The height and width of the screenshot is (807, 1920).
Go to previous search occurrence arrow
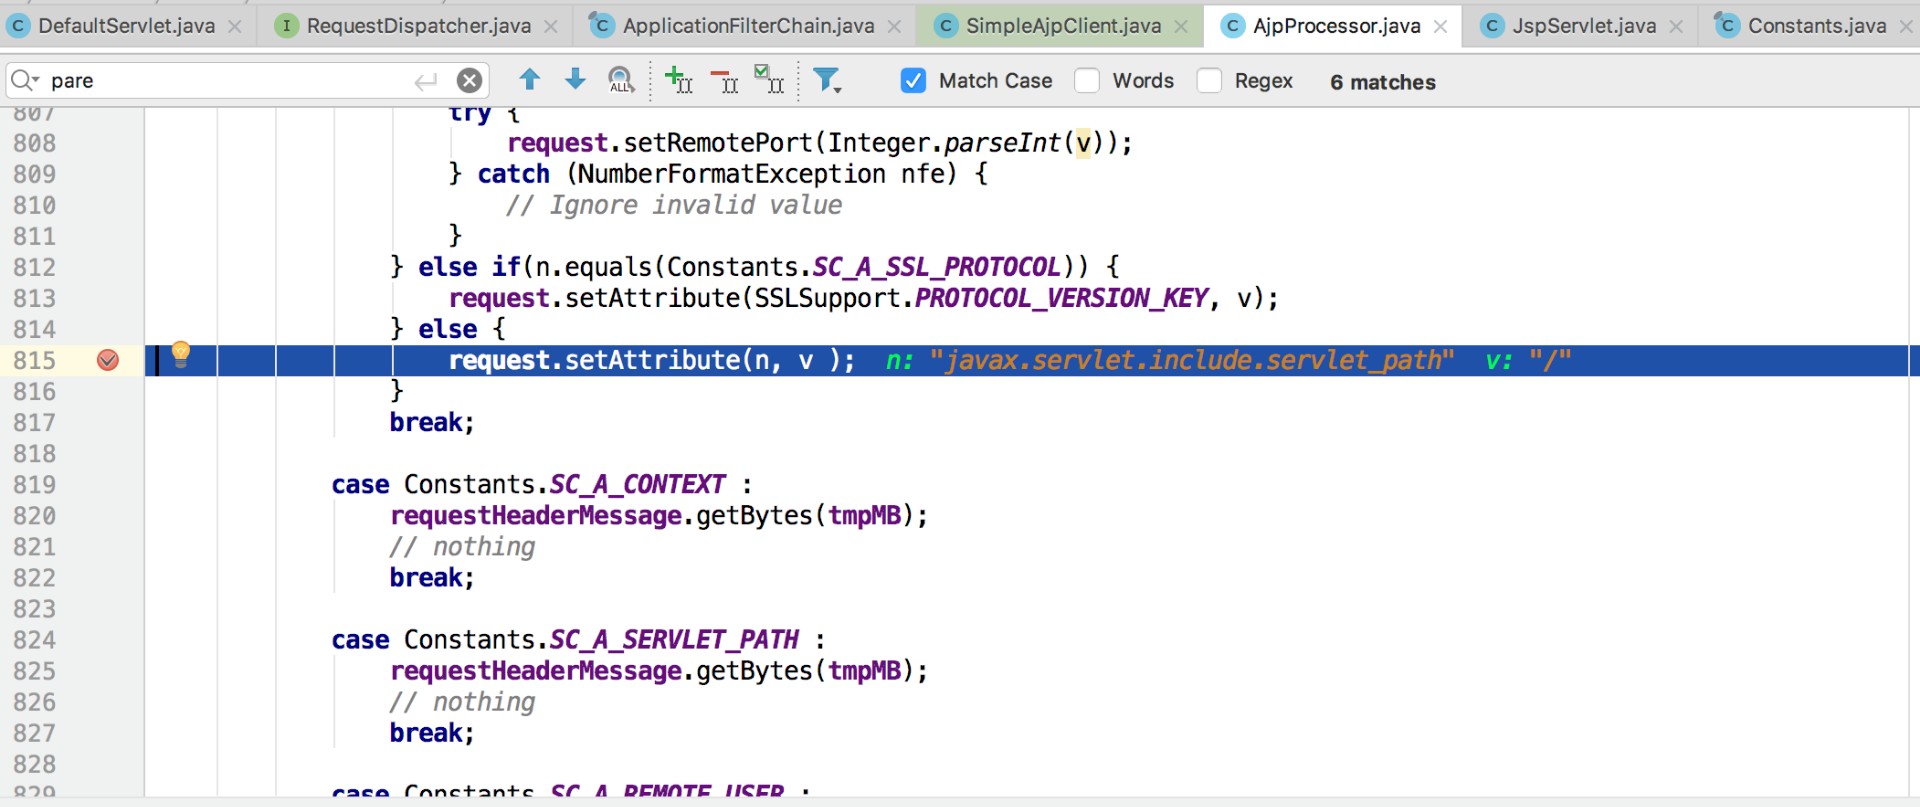tap(529, 80)
